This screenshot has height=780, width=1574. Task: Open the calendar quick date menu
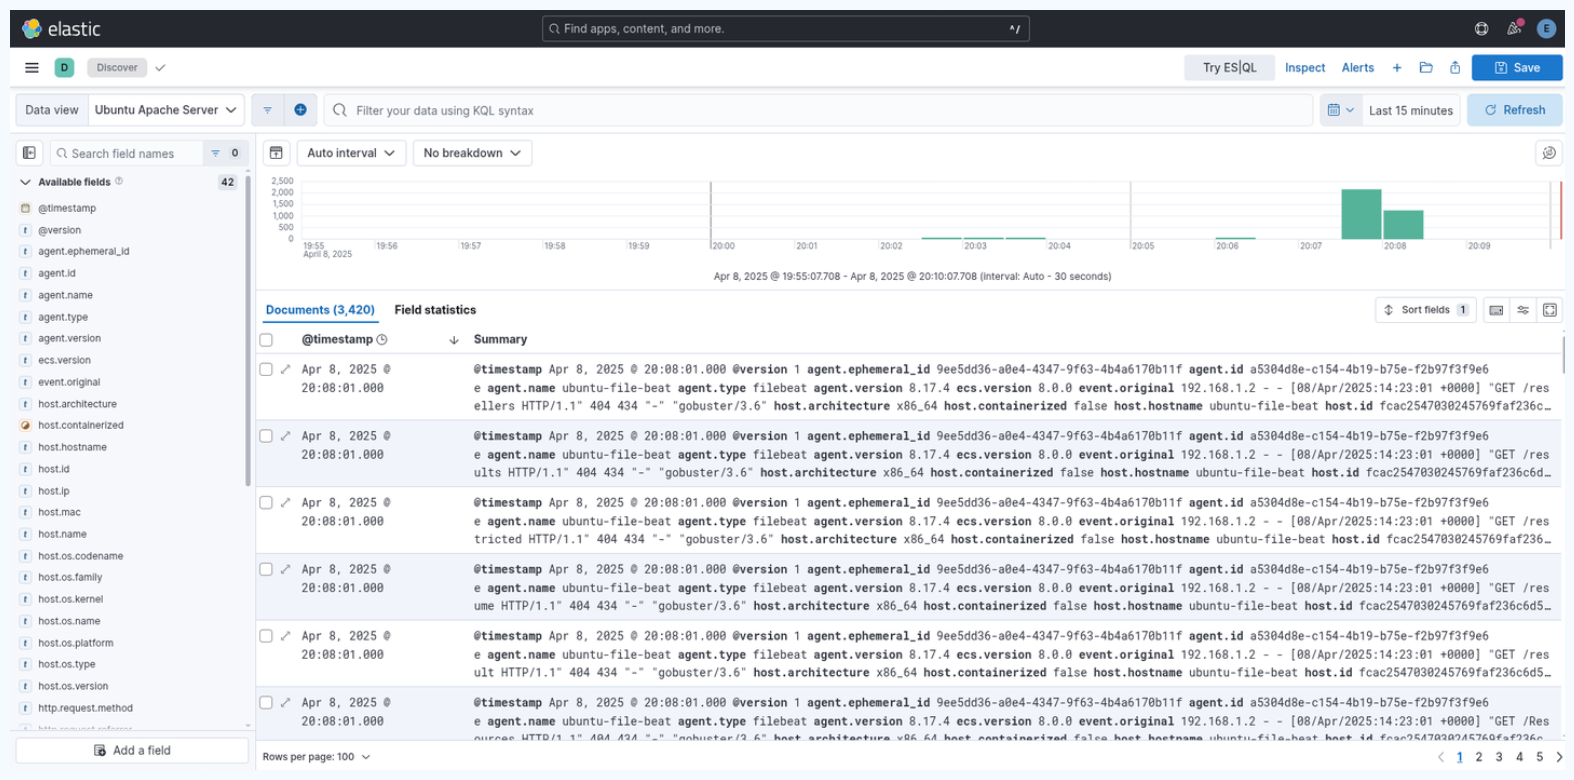1340,110
